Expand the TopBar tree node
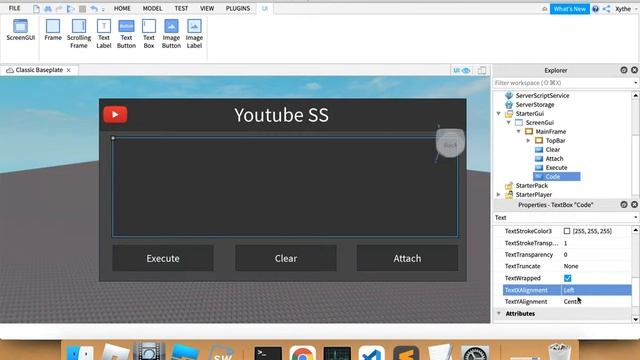 529,140
